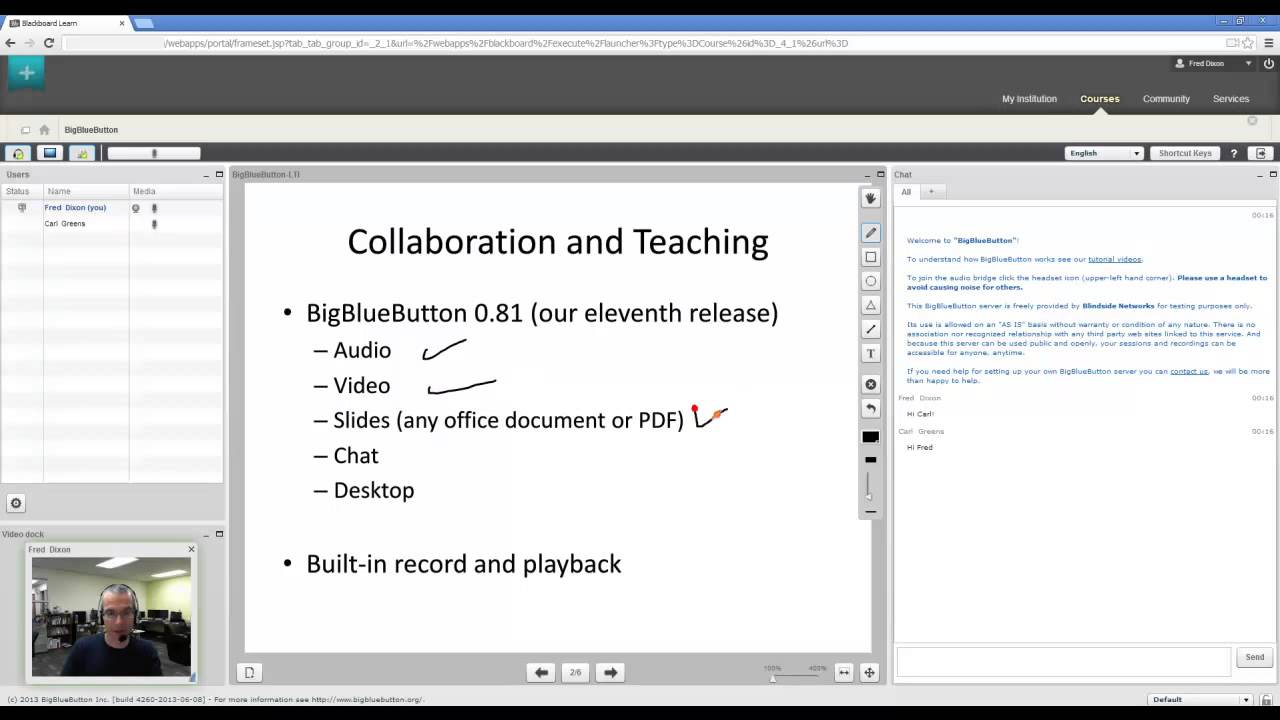Screen dimensions: 1280x720
Task: Click the share desktop icon
Action: [x=50, y=153]
